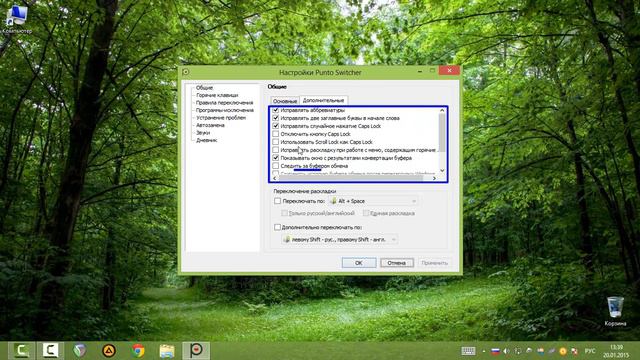Open 'Дневник' settings section

click(x=207, y=140)
